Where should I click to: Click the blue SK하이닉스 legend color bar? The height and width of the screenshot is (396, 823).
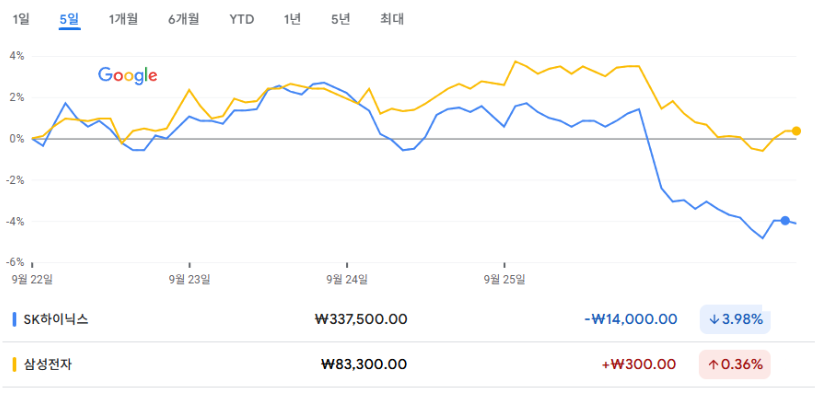point(14,319)
